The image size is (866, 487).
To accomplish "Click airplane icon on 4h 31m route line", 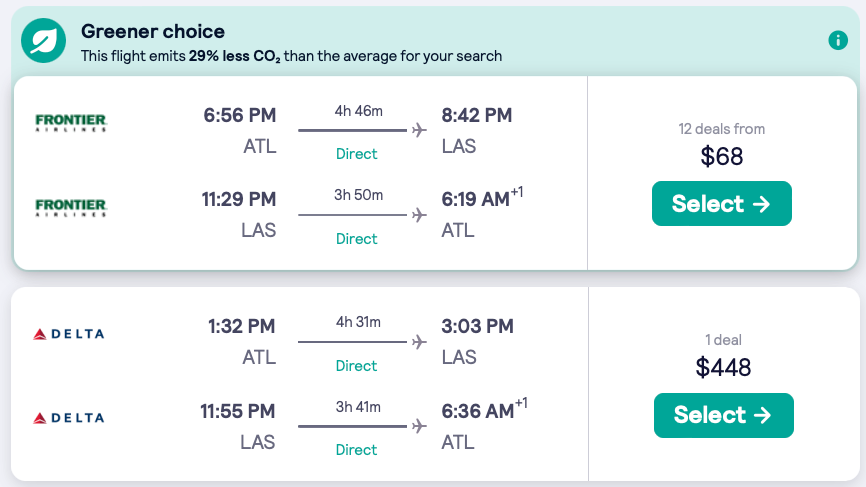I will [x=418, y=342].
